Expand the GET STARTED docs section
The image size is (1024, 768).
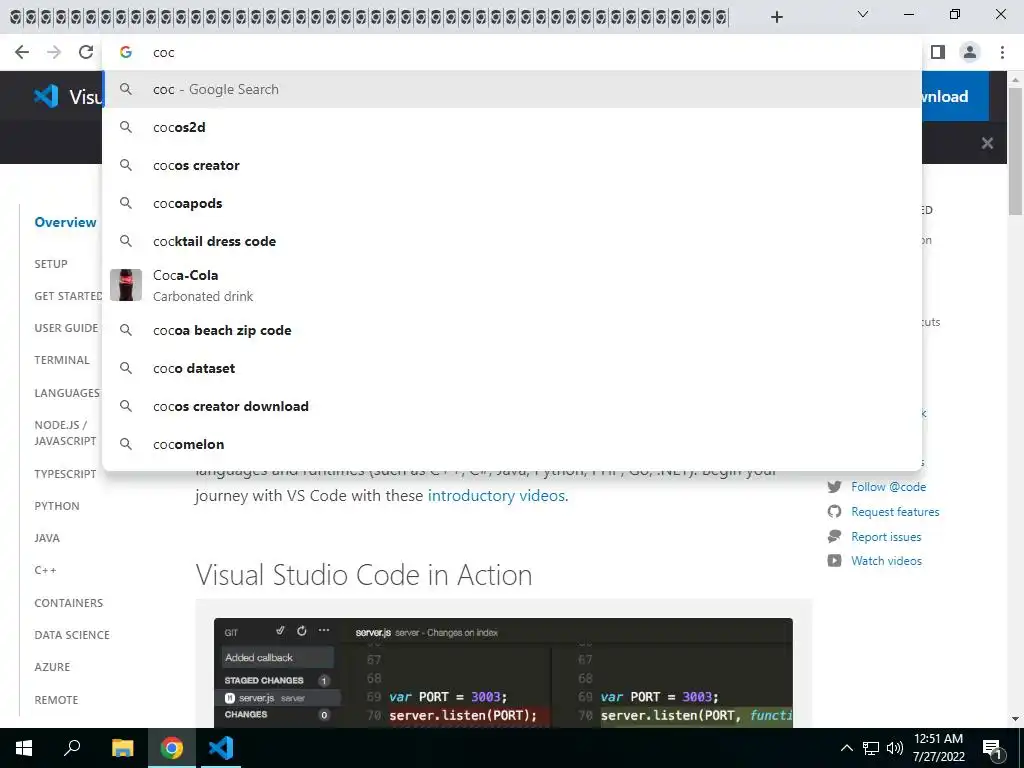(x=68, y=296)
